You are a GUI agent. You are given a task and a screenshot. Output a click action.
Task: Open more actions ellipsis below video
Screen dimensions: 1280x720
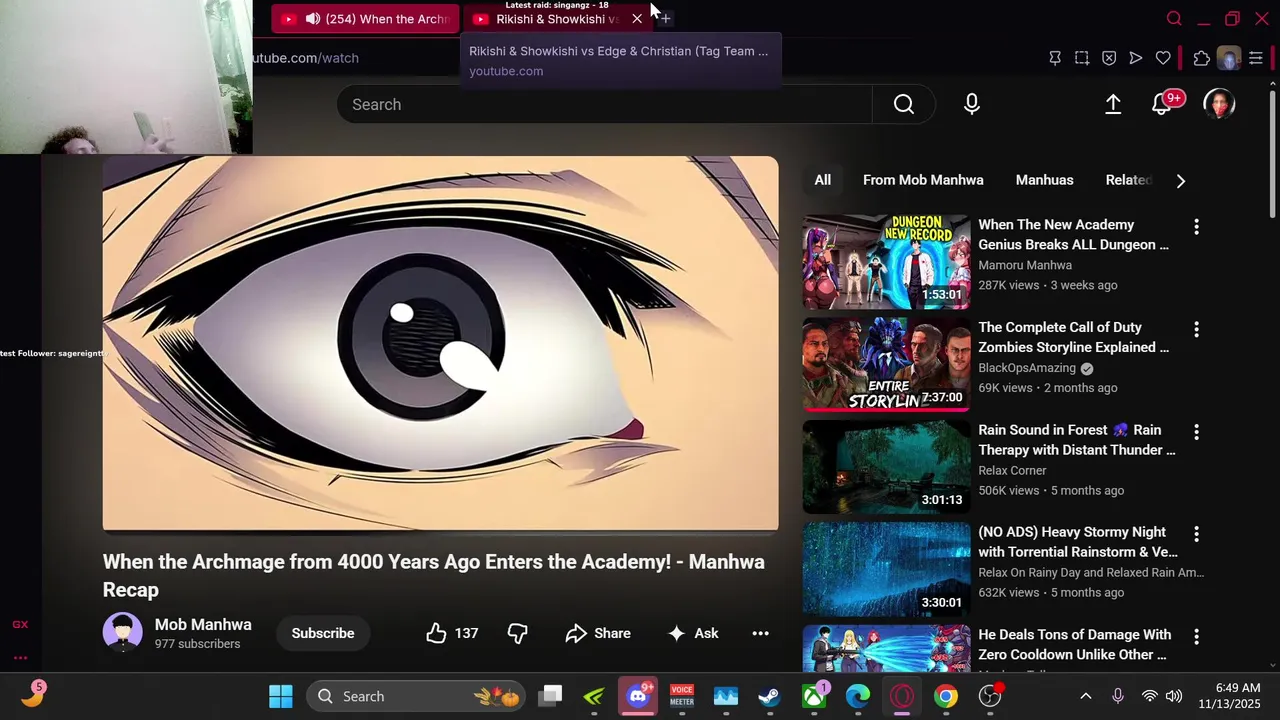point(760,633)
